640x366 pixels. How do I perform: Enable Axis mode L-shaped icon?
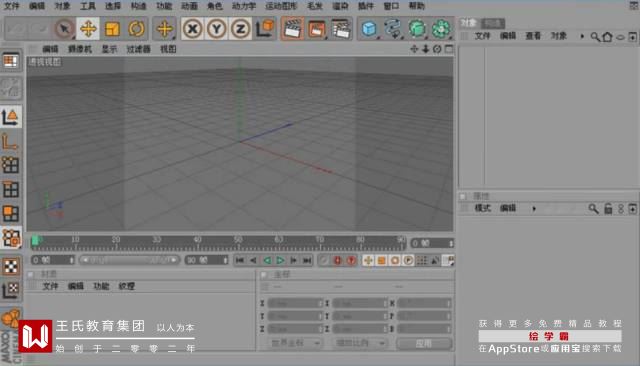[x=11, y=142]
